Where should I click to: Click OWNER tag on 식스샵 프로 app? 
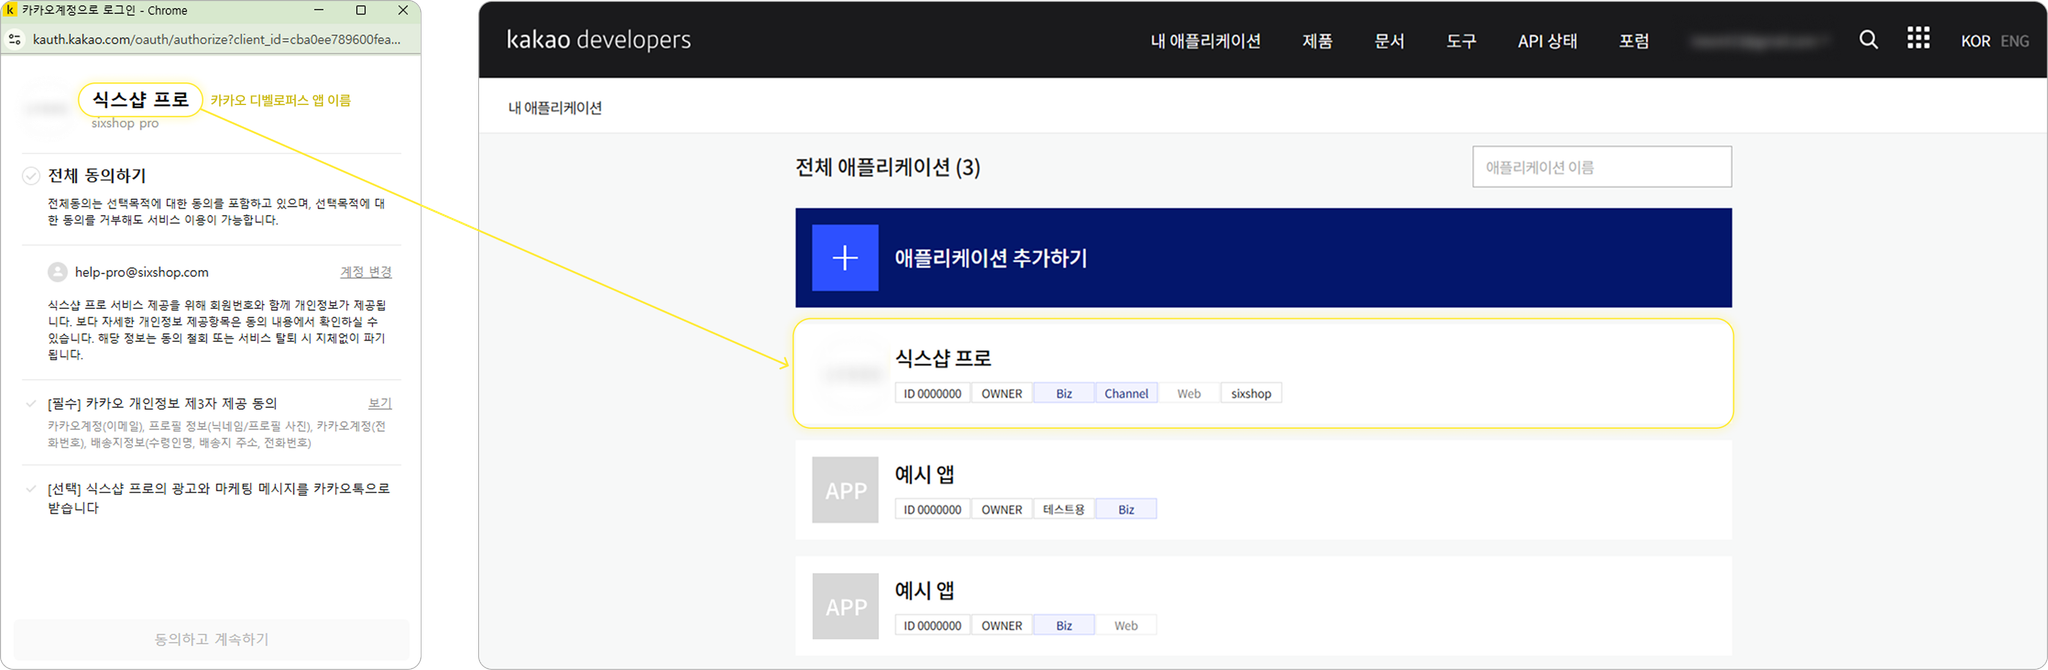coord(1002,393)
